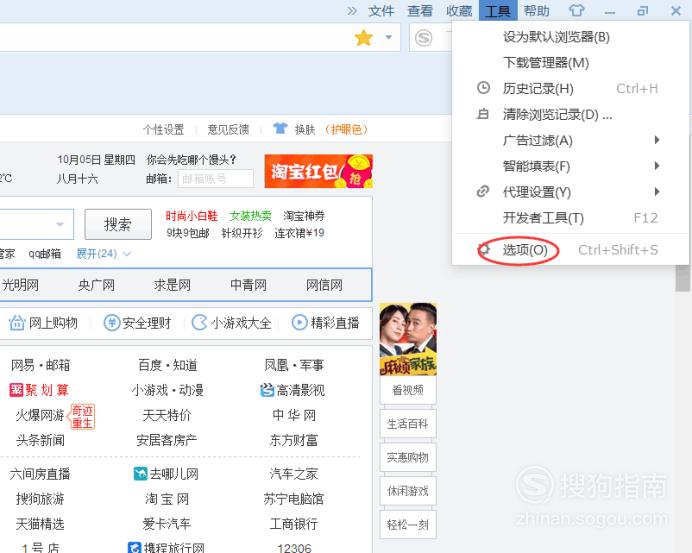
Task: Click the 高清影视 blue icon
Action: (267, 390)
